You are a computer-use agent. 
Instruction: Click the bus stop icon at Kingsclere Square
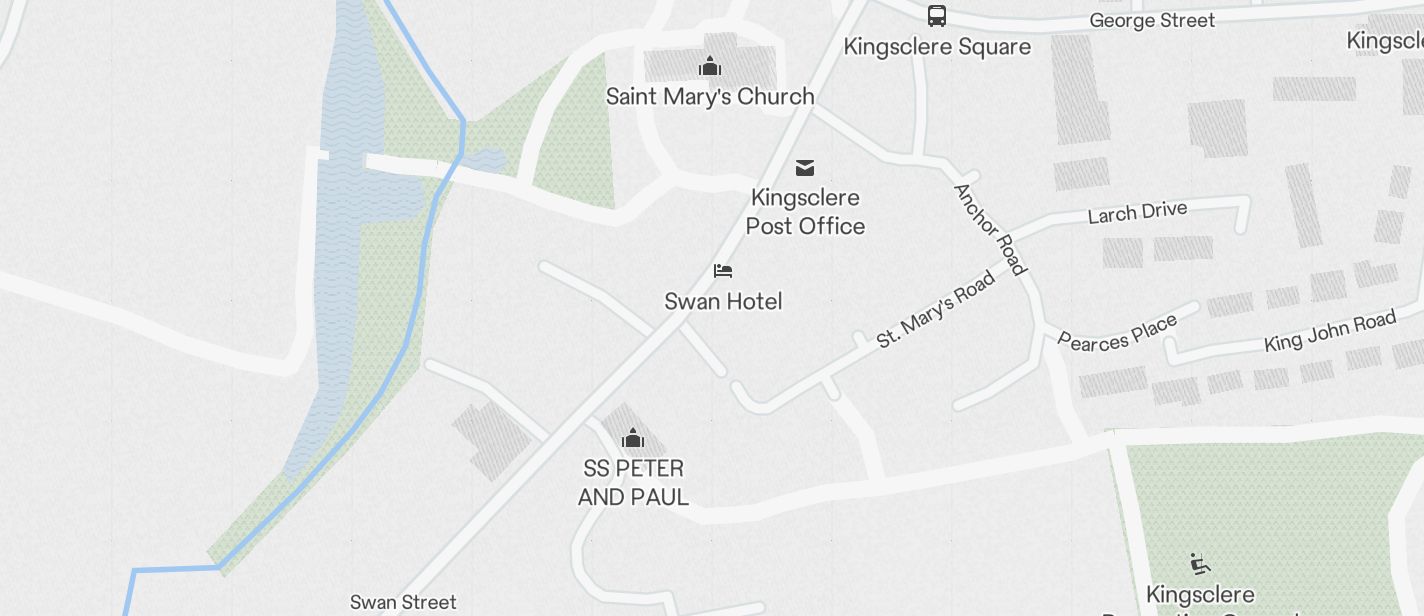(937, 15)
